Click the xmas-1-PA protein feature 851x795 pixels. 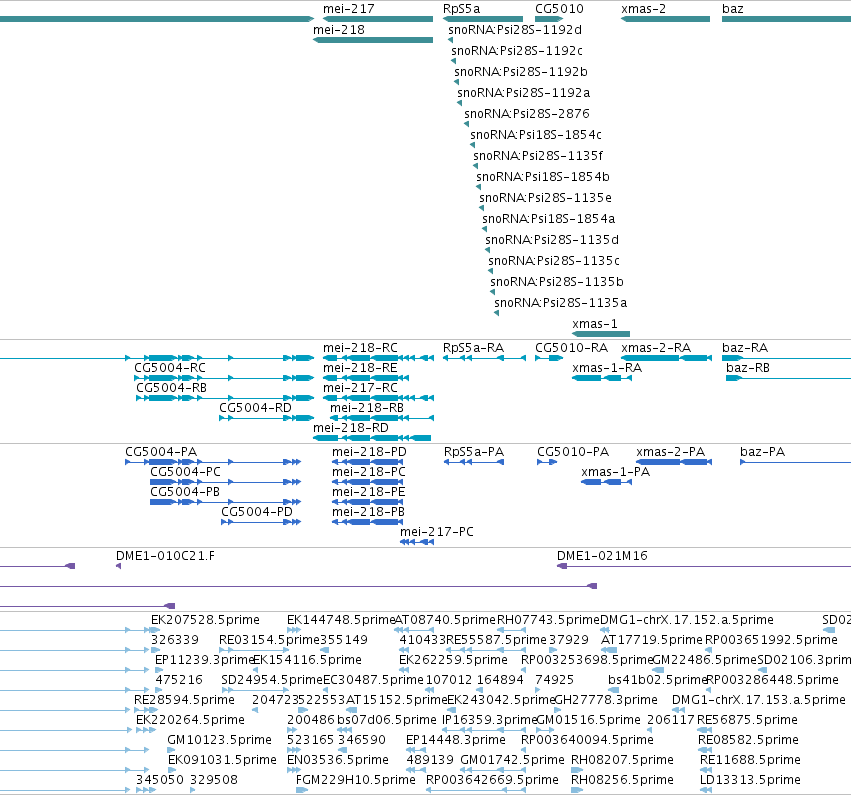pos(606,482)
